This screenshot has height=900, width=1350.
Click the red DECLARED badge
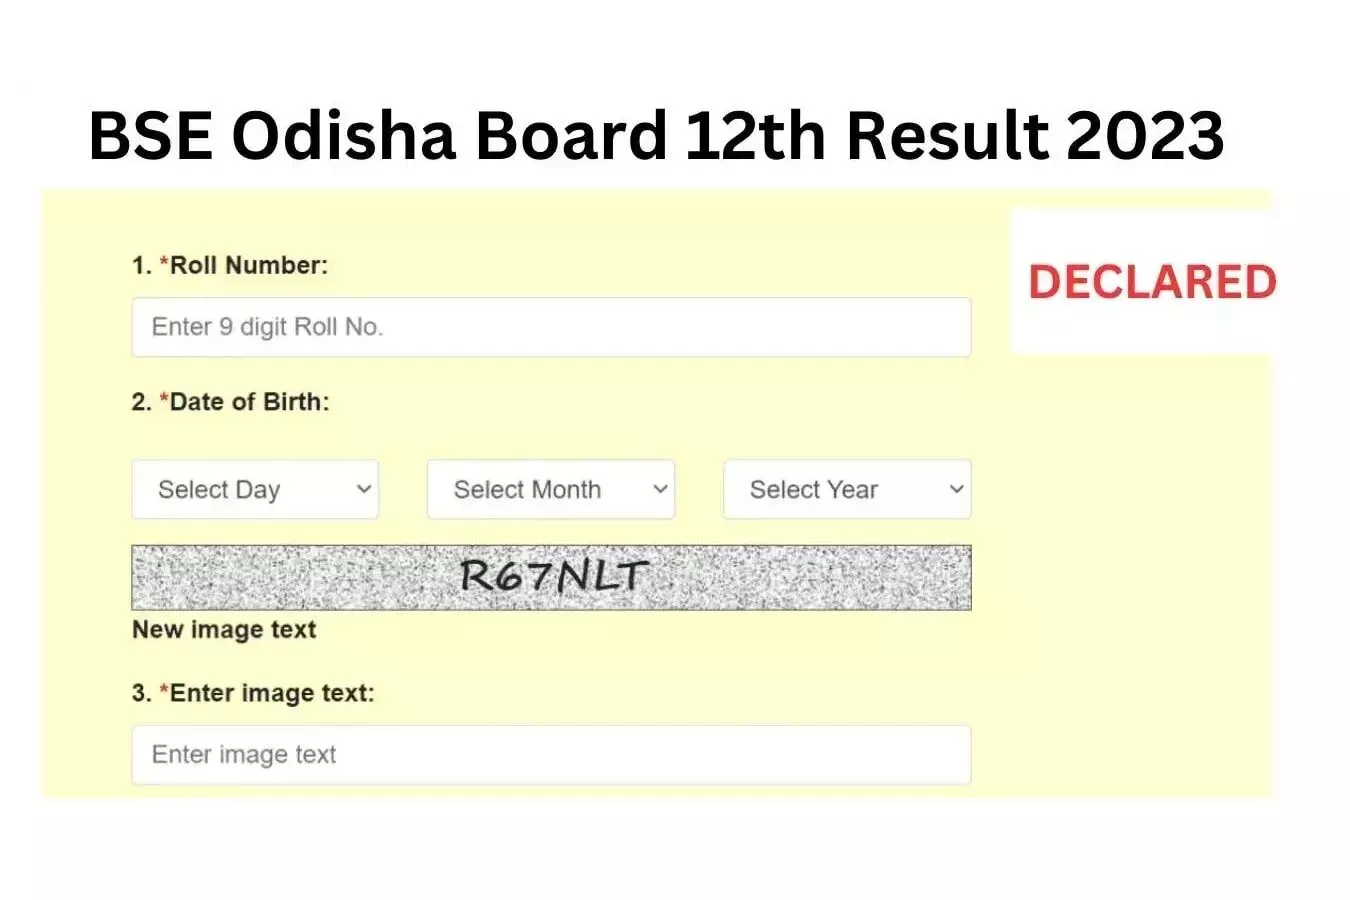point(1152,282)
